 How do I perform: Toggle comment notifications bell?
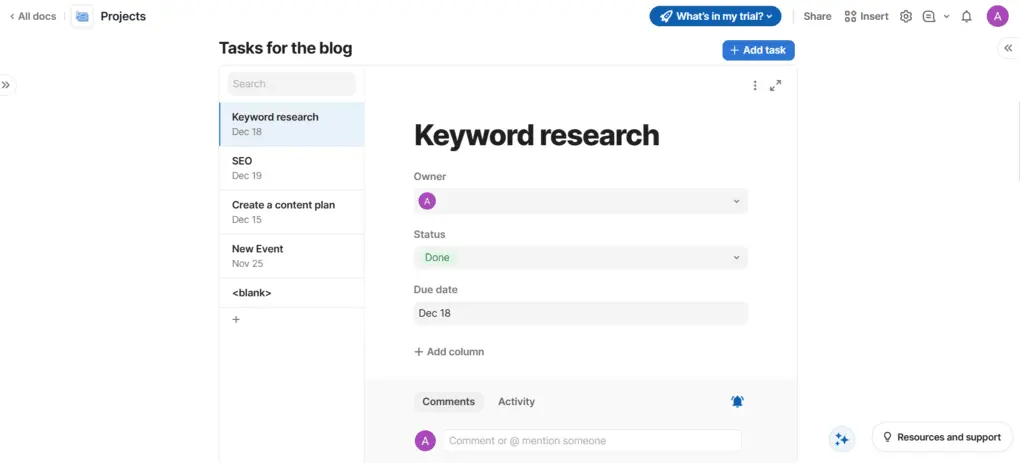point(737,402)
